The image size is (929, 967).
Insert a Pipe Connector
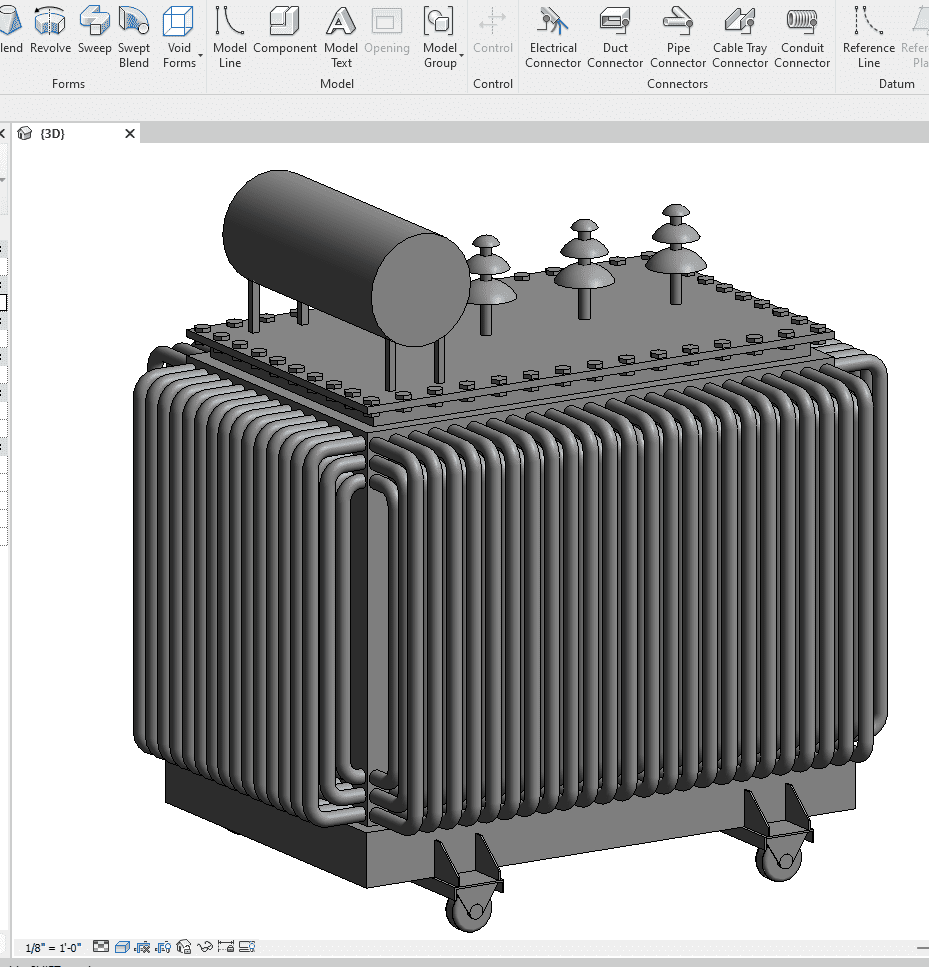[678, 37]
